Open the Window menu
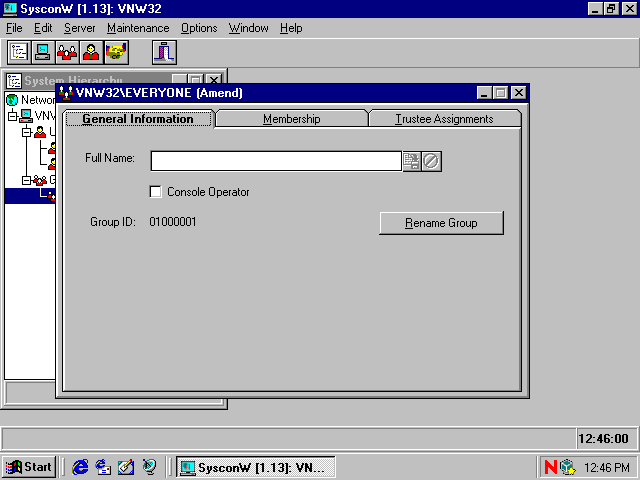The height and width of the screenshot is (480, 640). (249, 28)
